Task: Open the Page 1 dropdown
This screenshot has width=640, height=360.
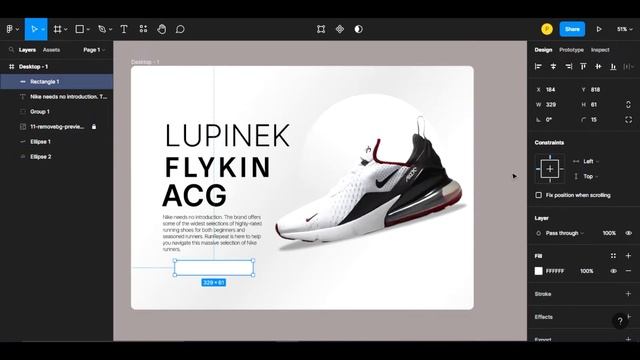Action: (x=94, y=50)
